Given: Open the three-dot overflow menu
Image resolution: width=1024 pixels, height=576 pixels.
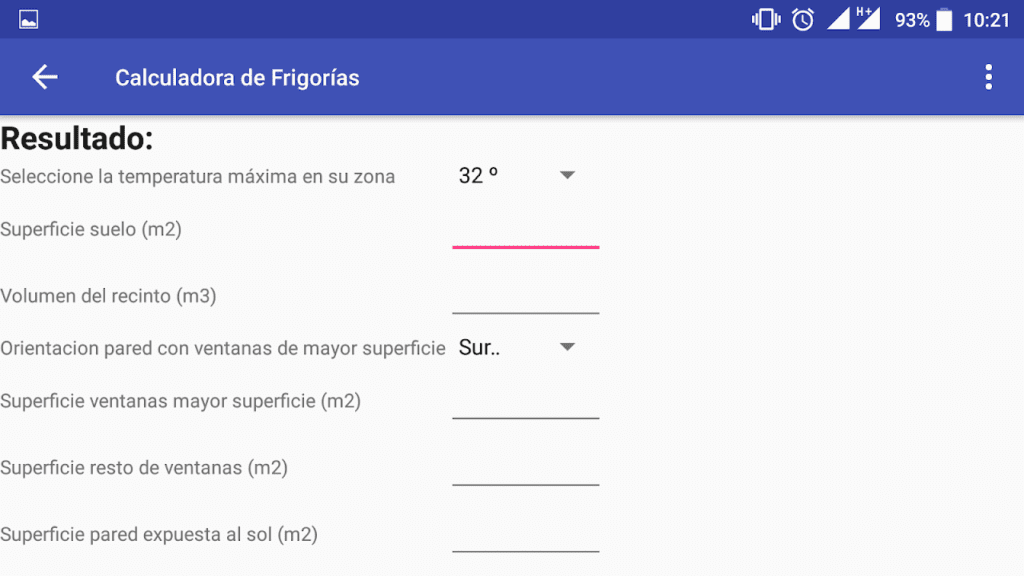Looking at the screenshot, I should (x=988, y=76).
